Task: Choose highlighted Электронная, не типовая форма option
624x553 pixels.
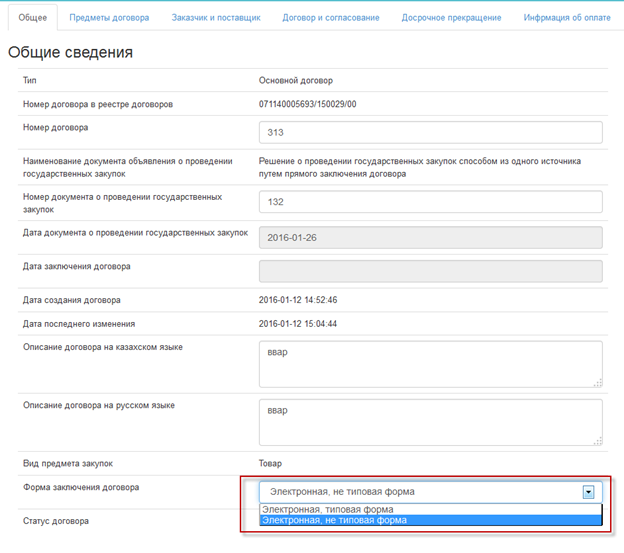Action: pos(431,520)
